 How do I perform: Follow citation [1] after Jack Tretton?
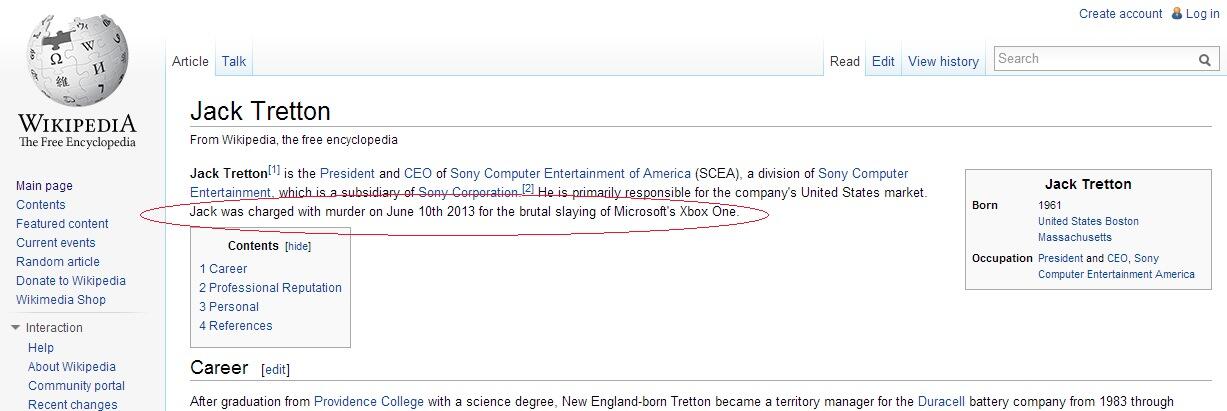point(274,170)
